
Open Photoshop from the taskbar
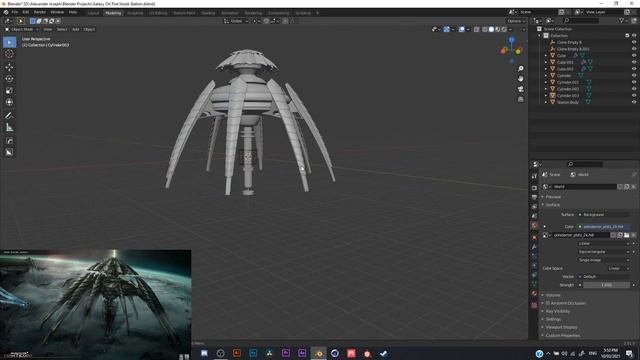pos(253,353)
